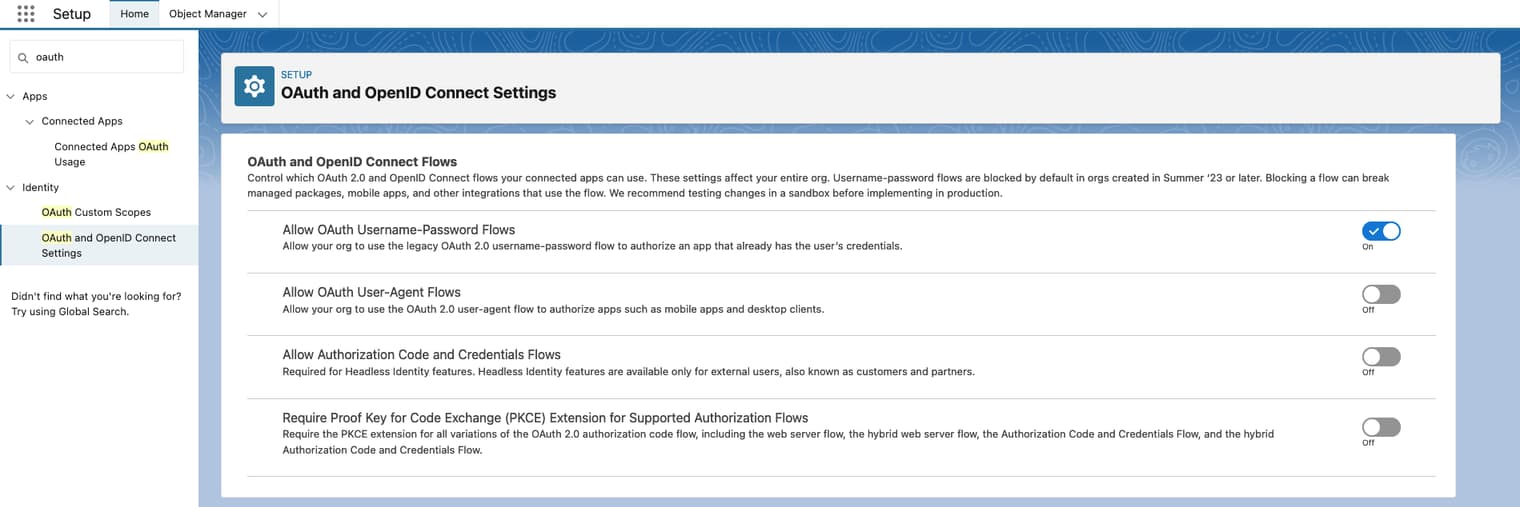Switch to the Home tab
Viewport: 1520px width, 507px height.
coord(134,14)
